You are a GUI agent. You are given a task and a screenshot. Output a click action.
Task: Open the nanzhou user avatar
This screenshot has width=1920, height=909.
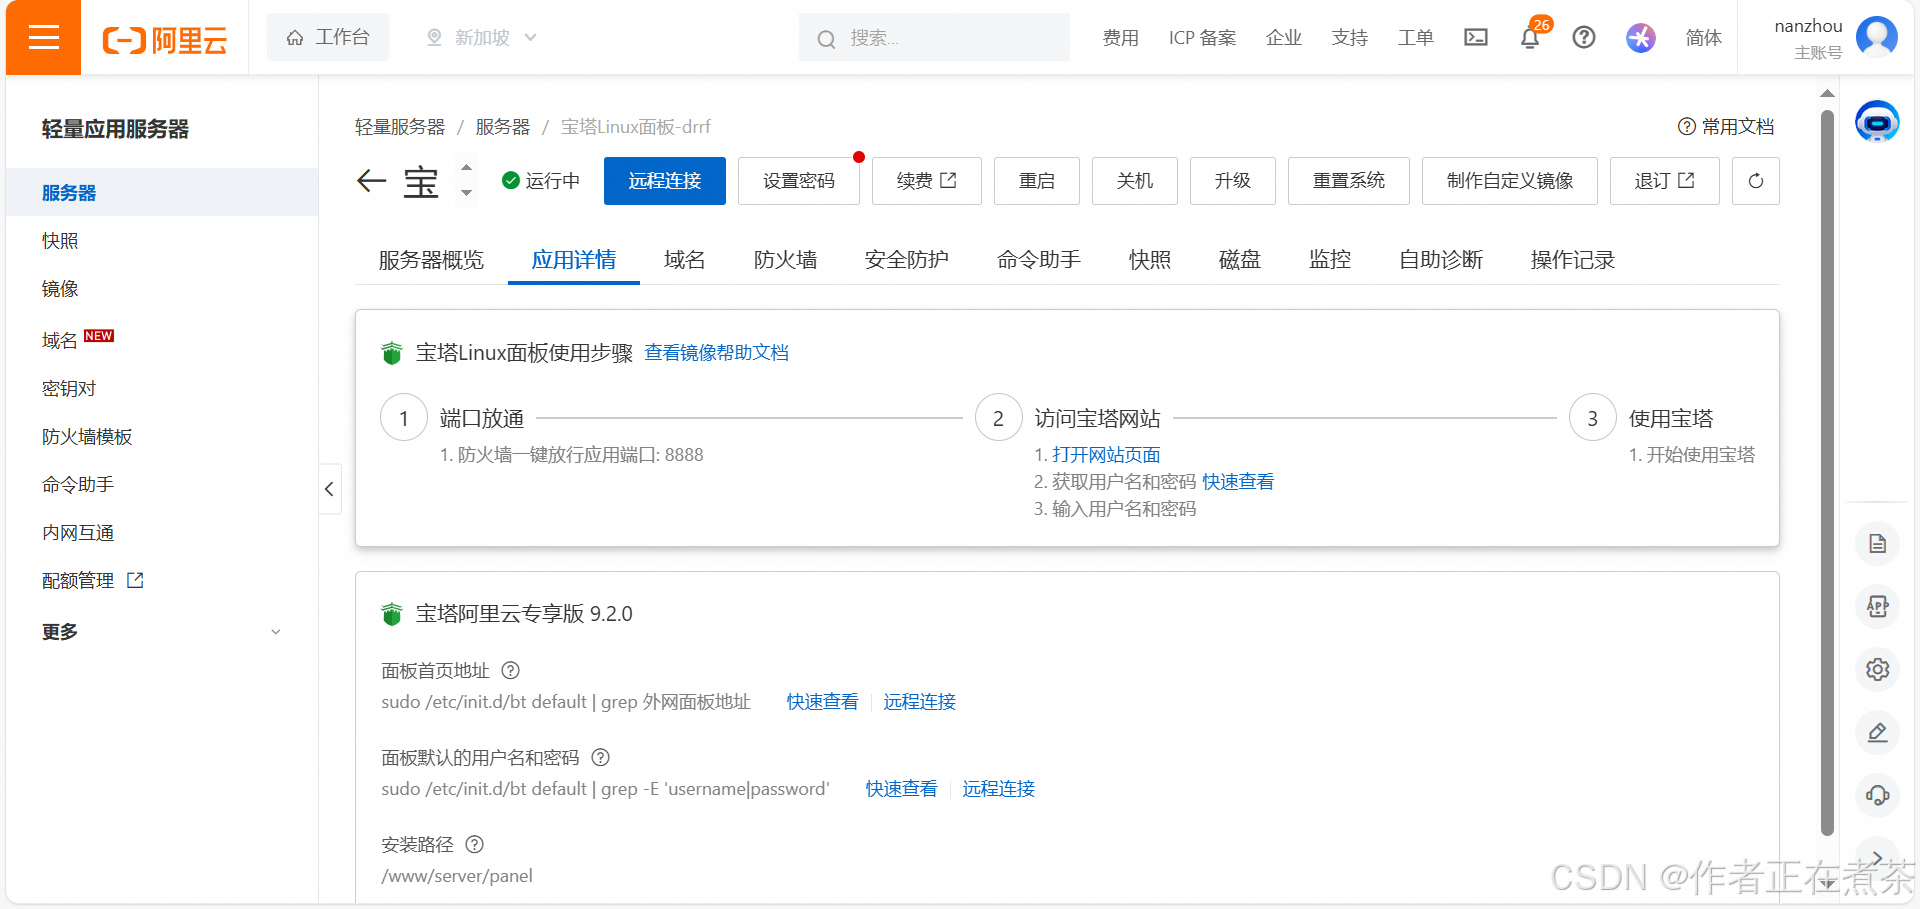(x=1877, y=37)
